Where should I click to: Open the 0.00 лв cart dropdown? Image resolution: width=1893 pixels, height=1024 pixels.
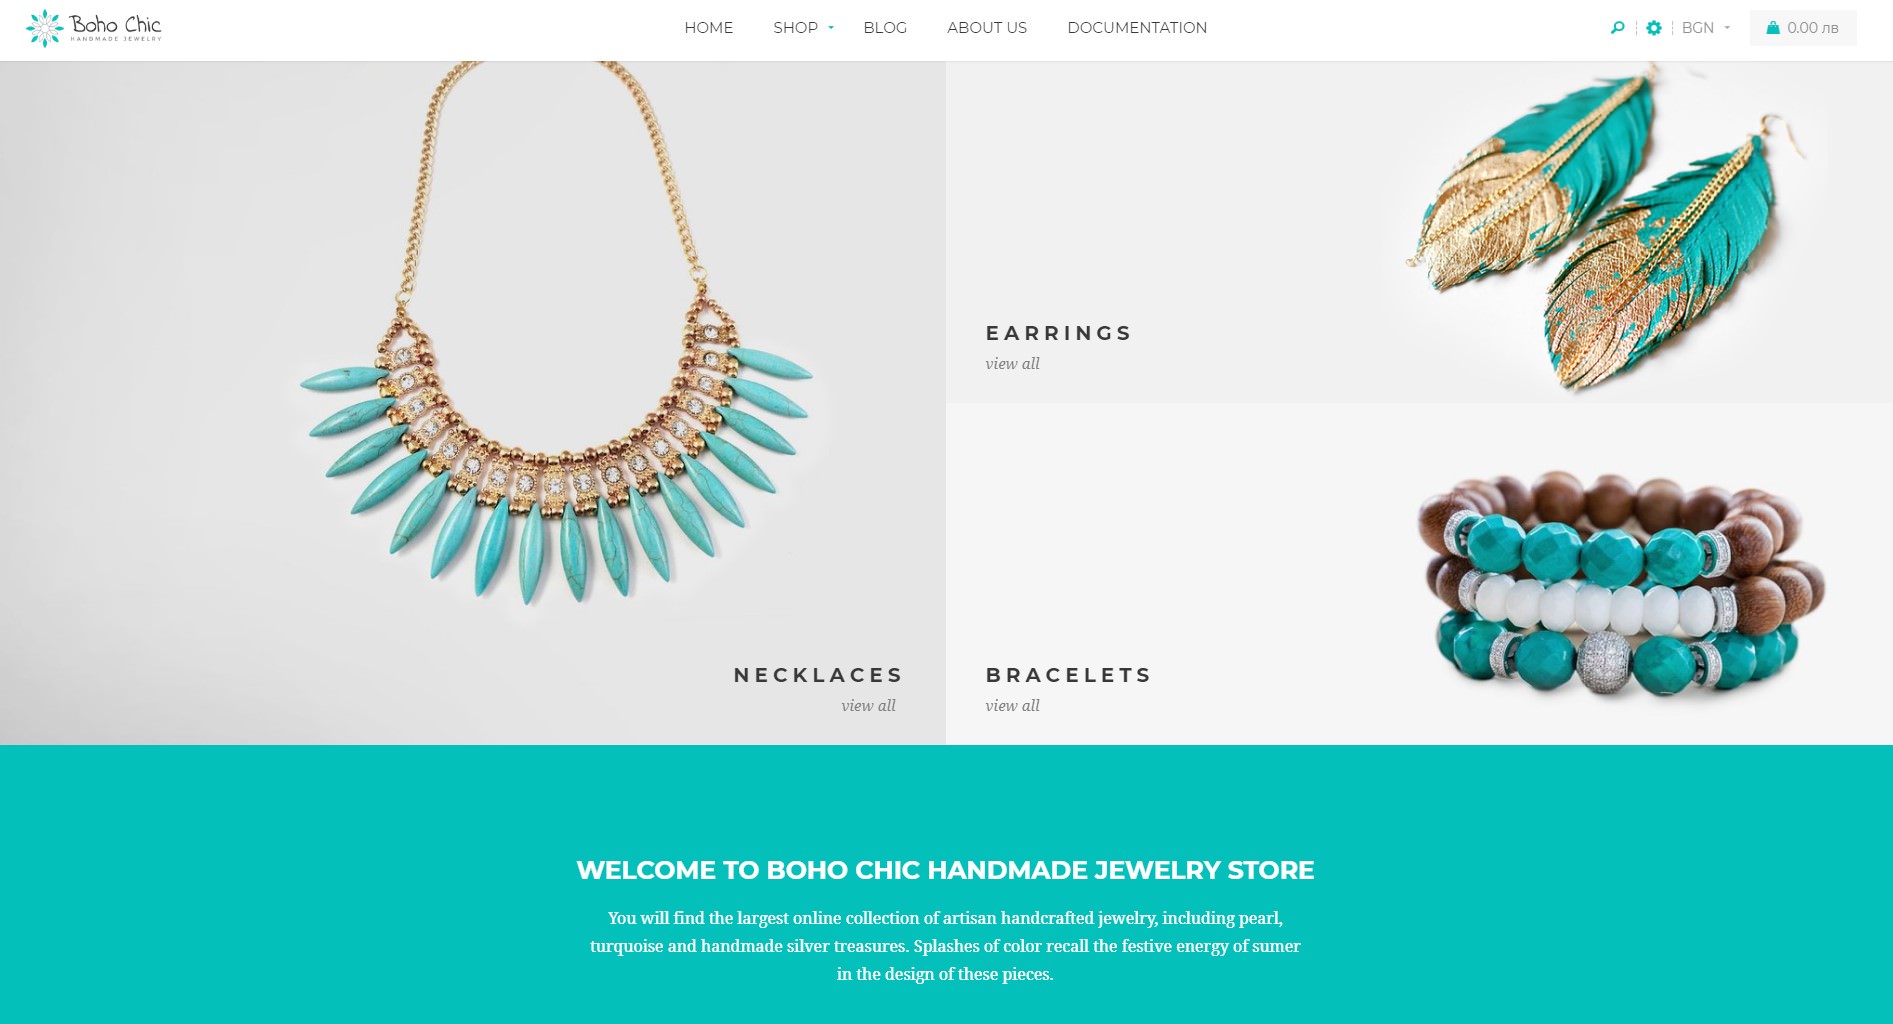pos(1803,28)
